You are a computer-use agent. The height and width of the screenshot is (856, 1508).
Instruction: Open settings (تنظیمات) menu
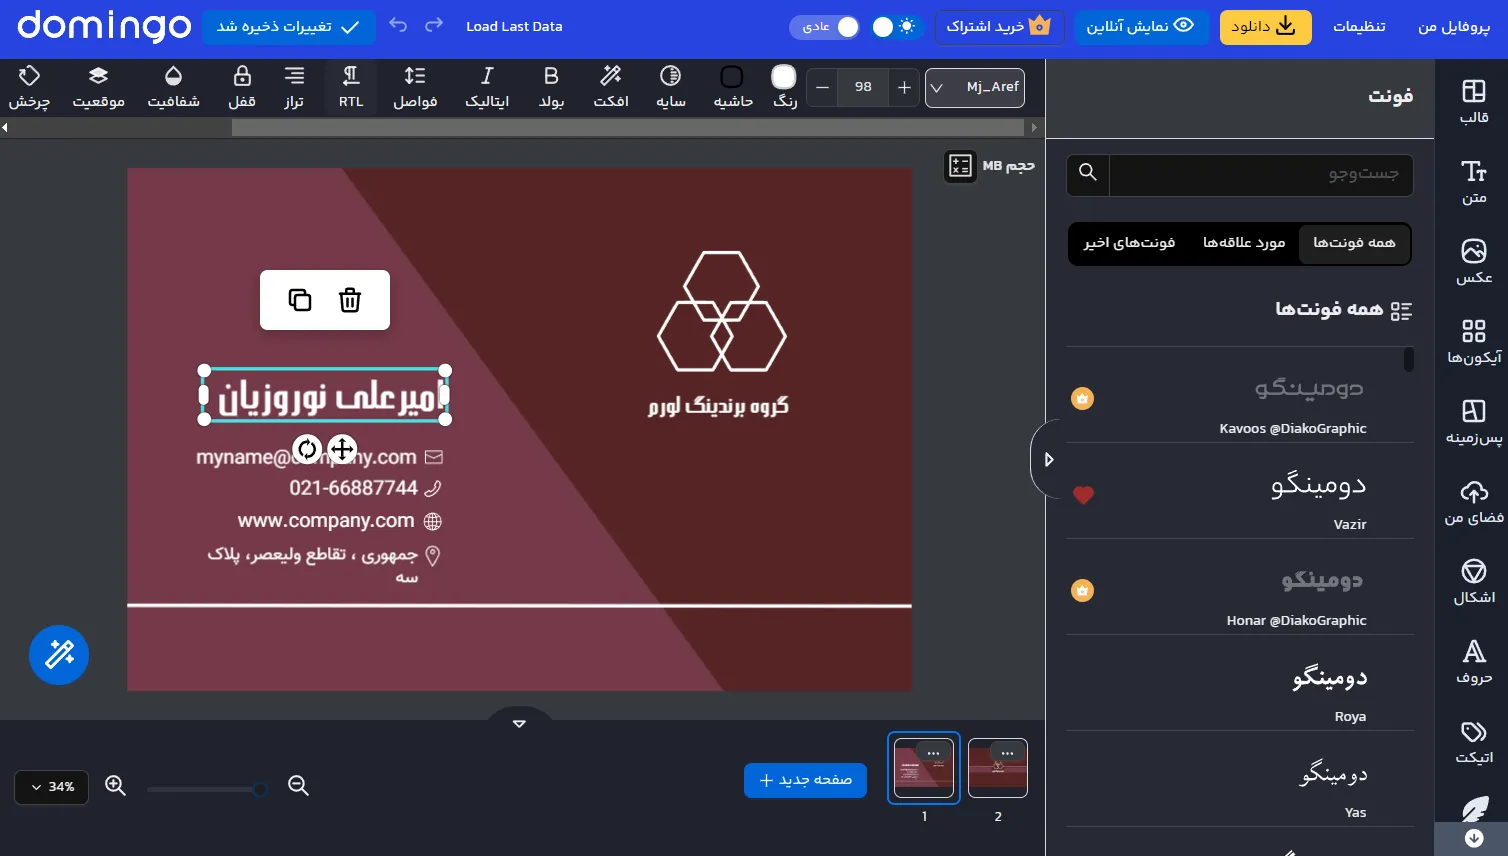click(1359, 27)
